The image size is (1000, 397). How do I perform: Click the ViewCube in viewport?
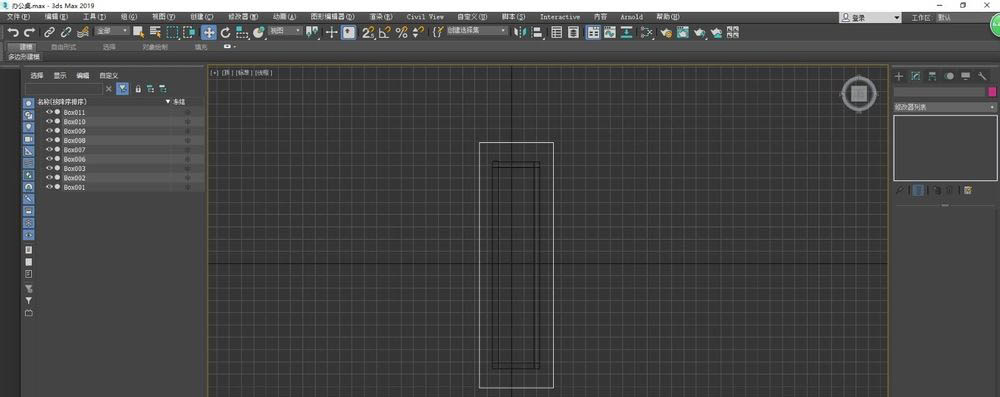[859, 94]
